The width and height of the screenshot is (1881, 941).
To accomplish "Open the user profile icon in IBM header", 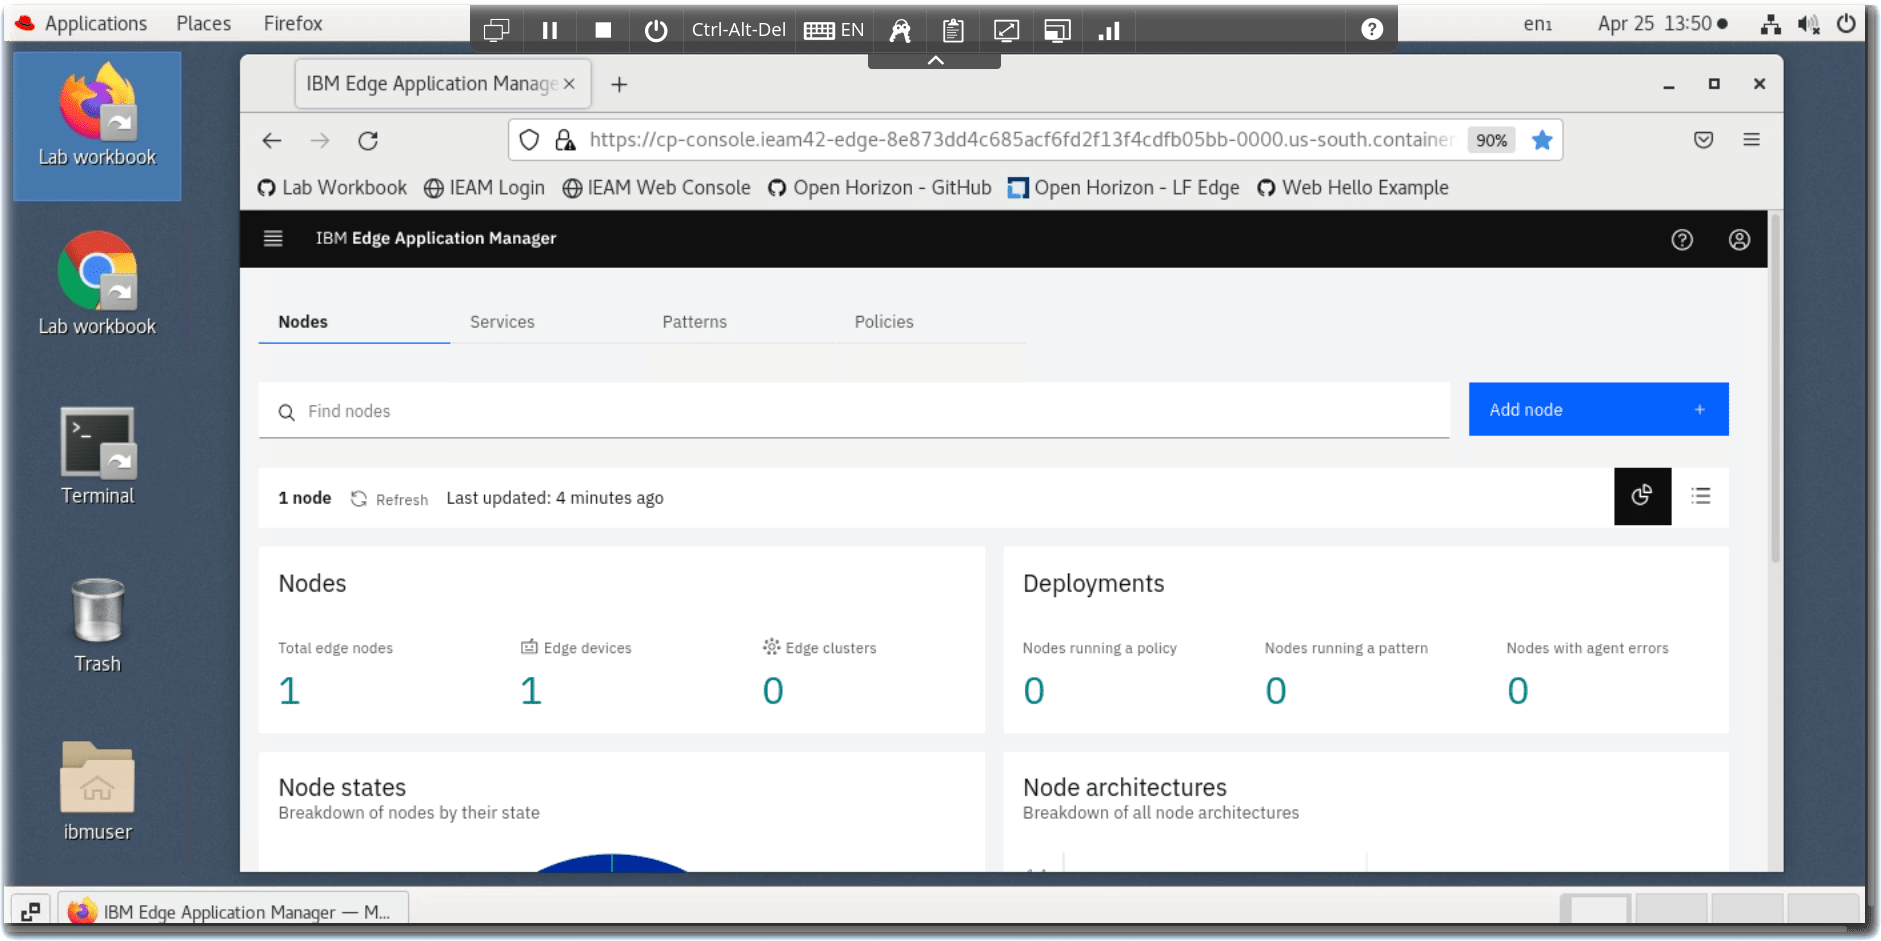I will point(1739,239).
